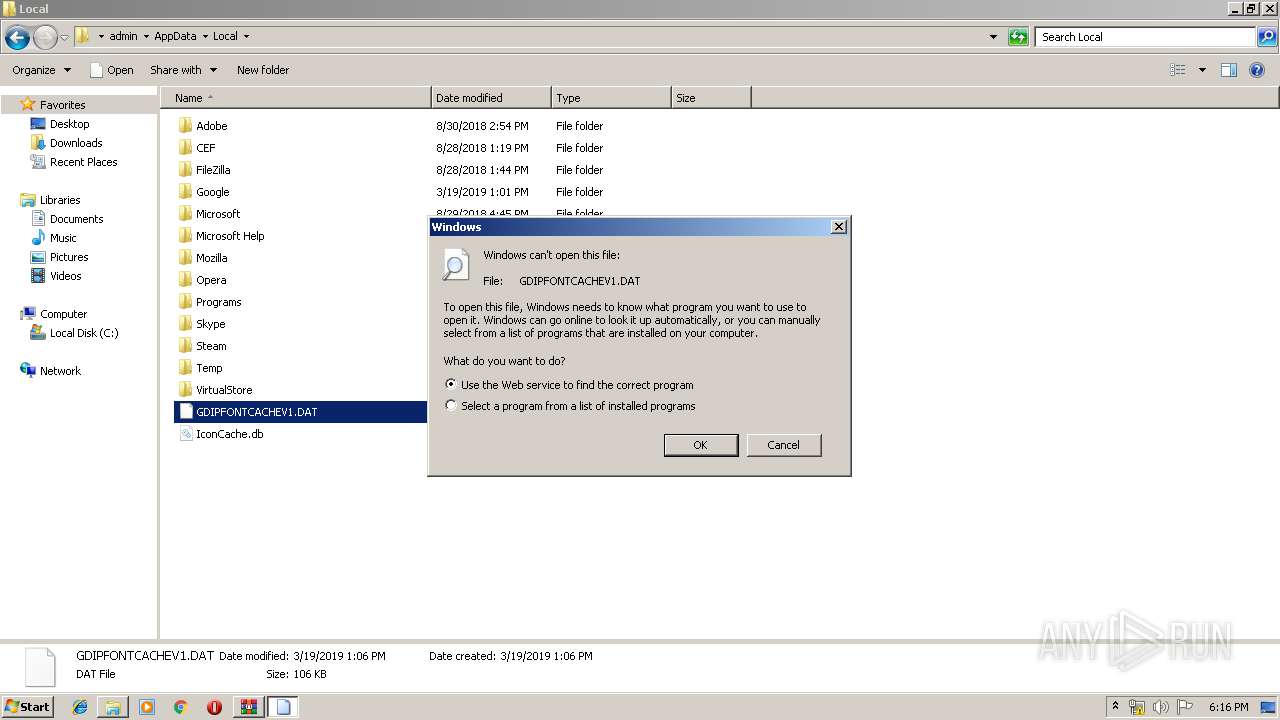Click Open in the toolbar

point(111,70)
